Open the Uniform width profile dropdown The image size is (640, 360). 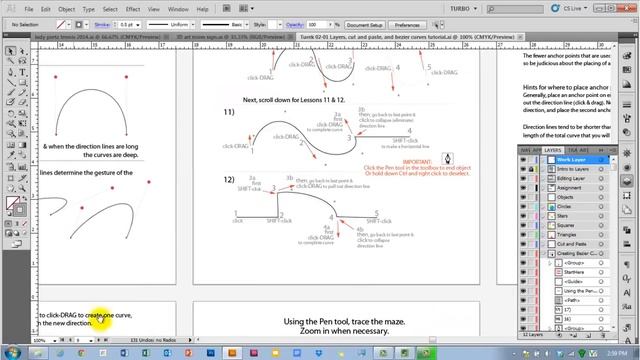click(193, 25)
